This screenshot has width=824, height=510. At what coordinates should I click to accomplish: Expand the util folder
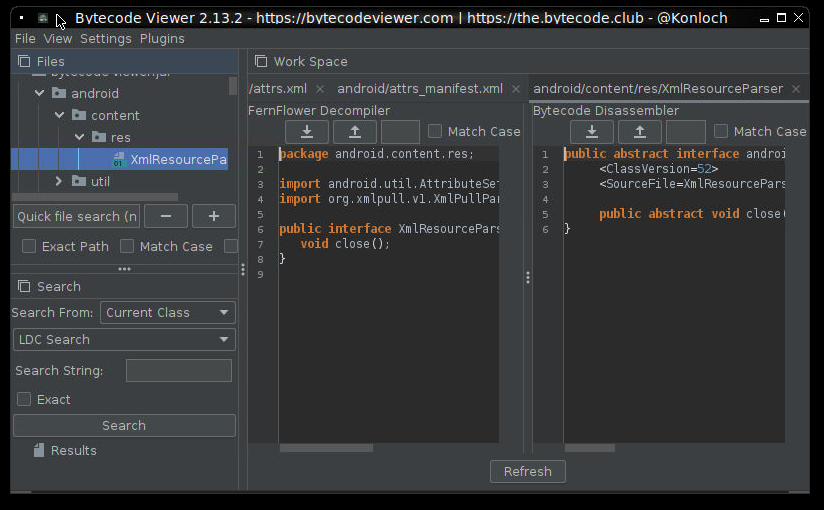click(59, 181)
